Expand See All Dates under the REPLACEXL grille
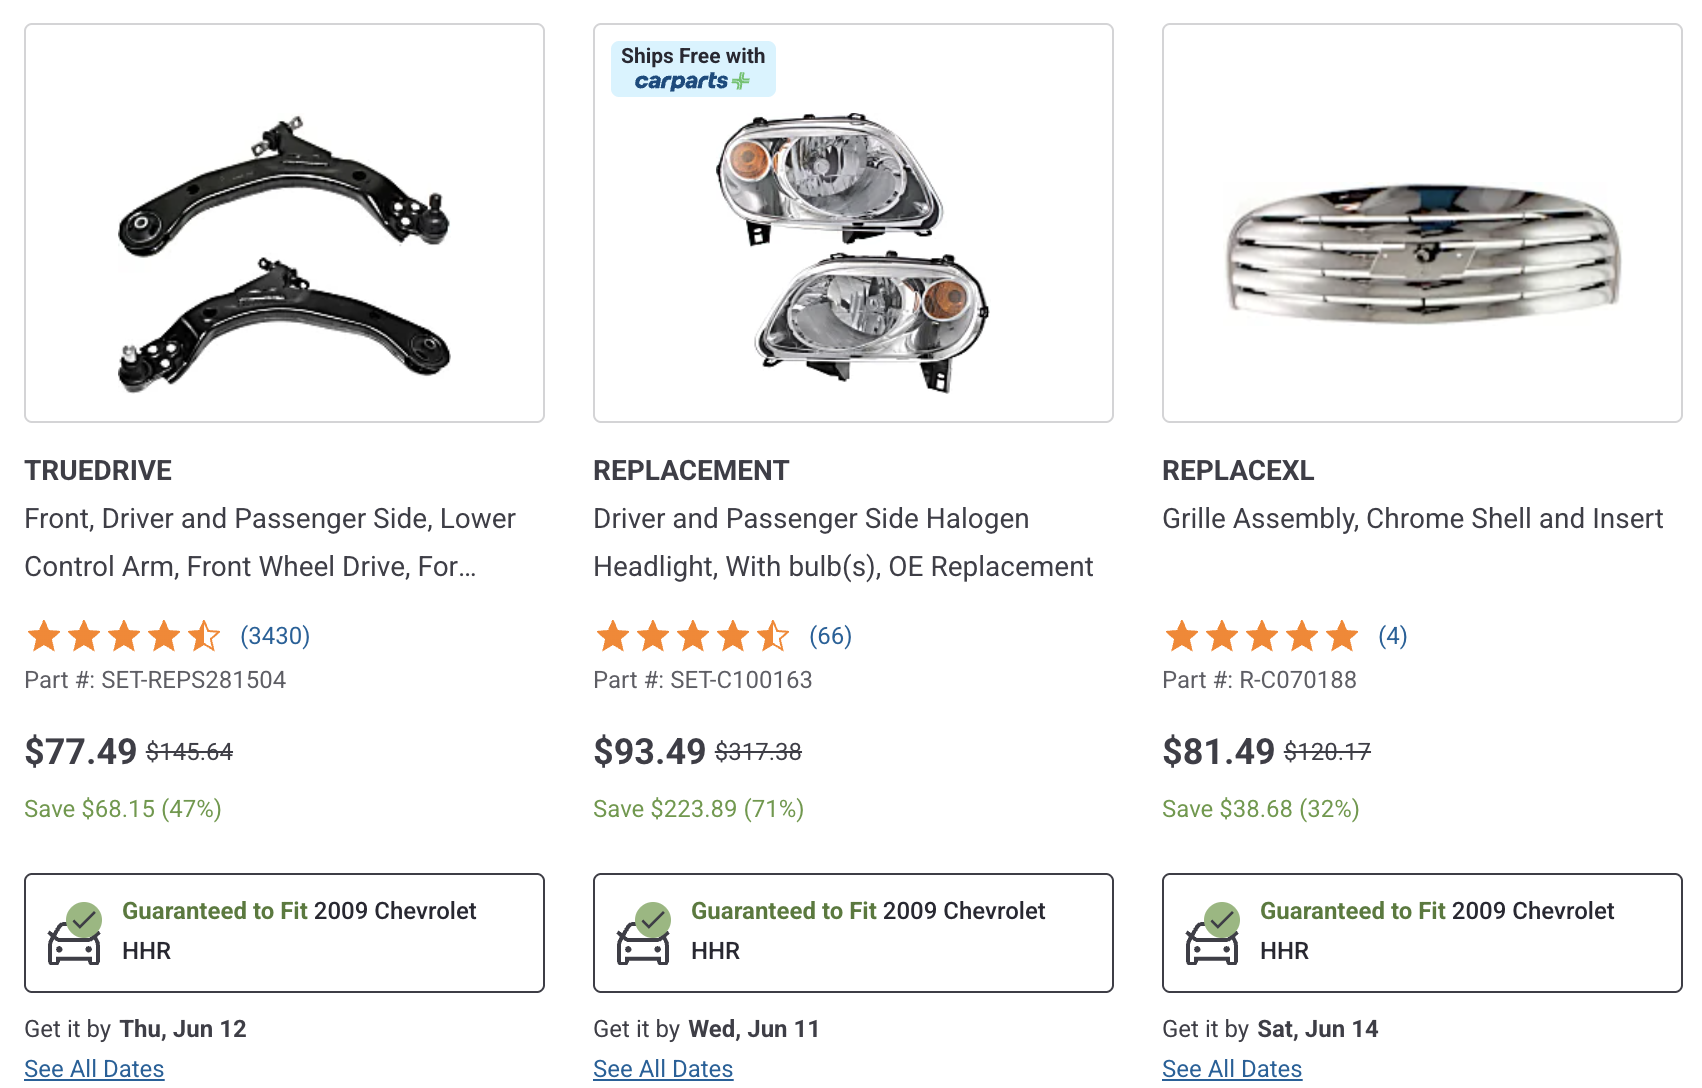This screenshot has width=1702, height=1088. [1231, 1068]
